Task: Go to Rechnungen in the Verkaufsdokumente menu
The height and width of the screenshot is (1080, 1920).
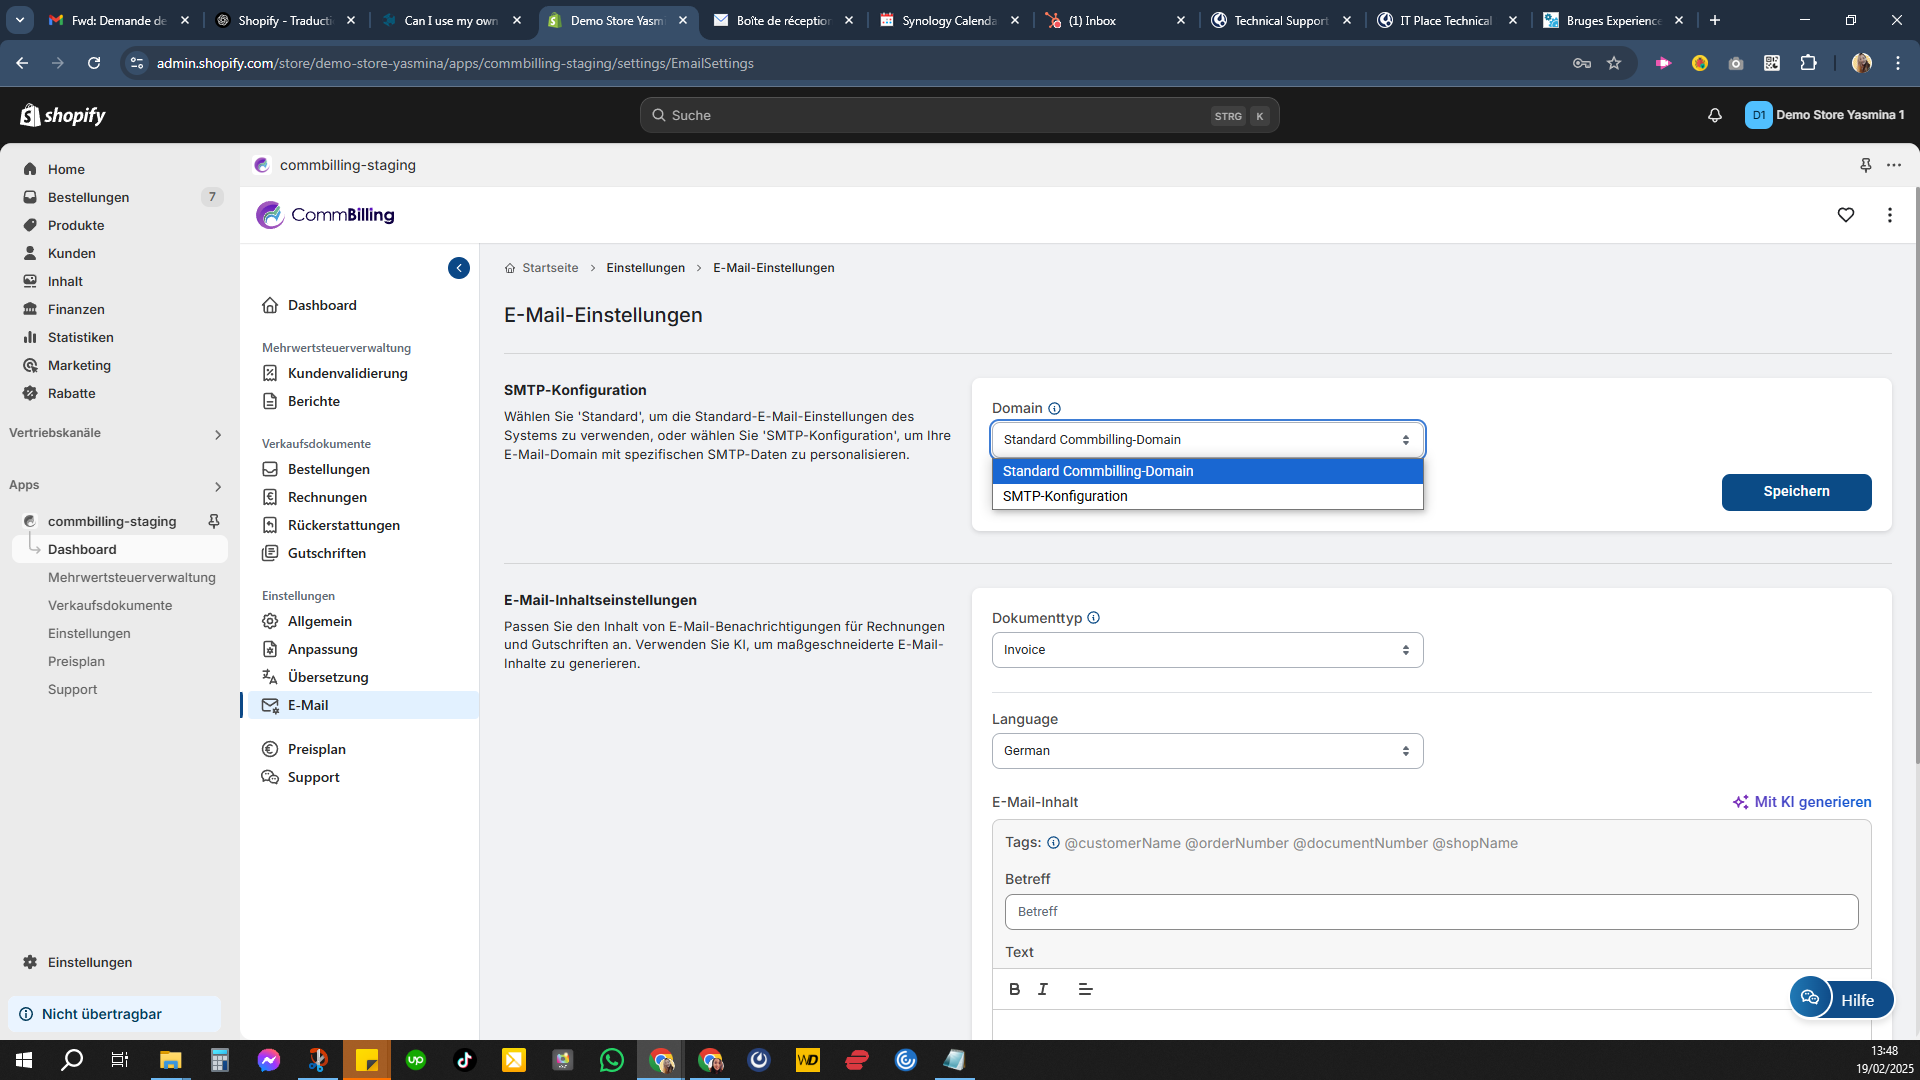Action: [x=327, y=497]
